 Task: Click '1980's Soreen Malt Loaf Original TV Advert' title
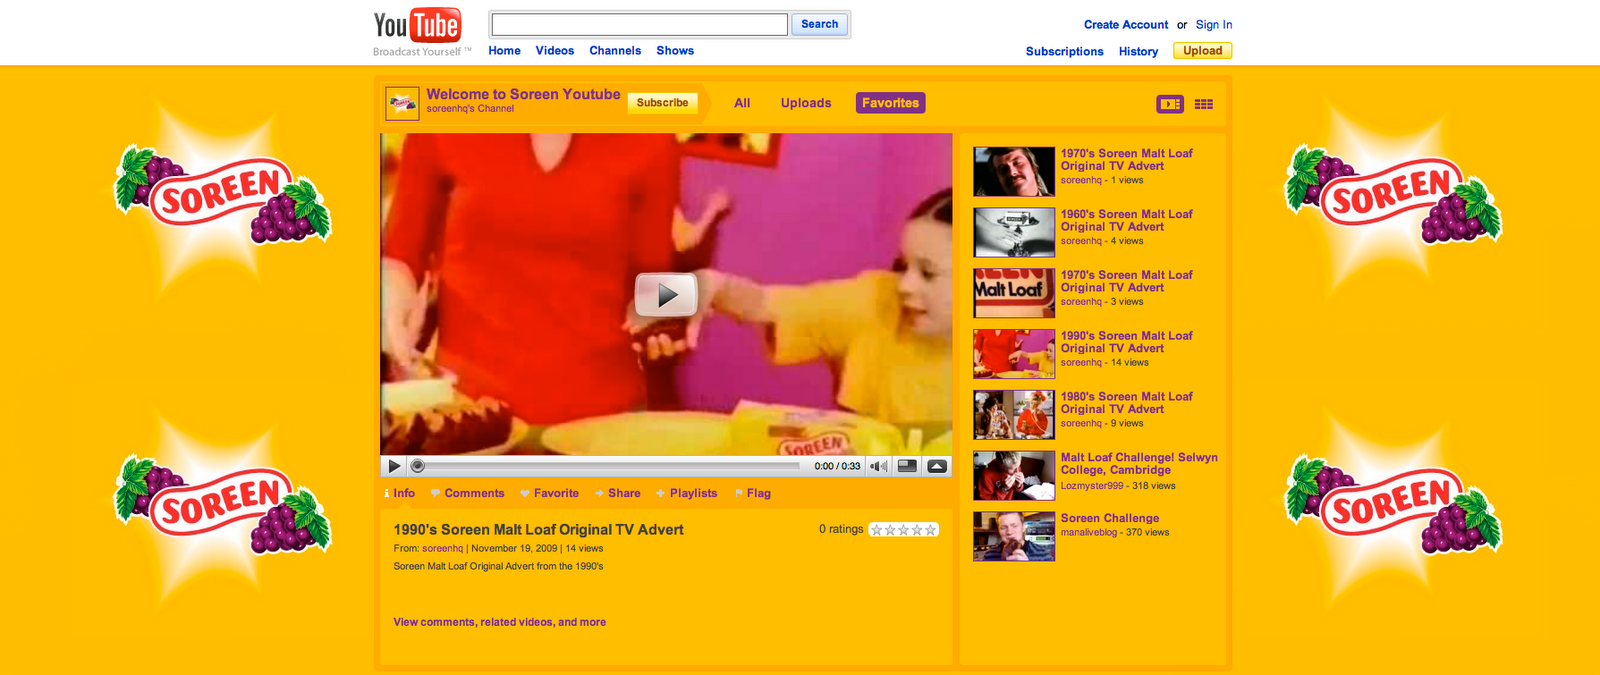point(1127,403)
